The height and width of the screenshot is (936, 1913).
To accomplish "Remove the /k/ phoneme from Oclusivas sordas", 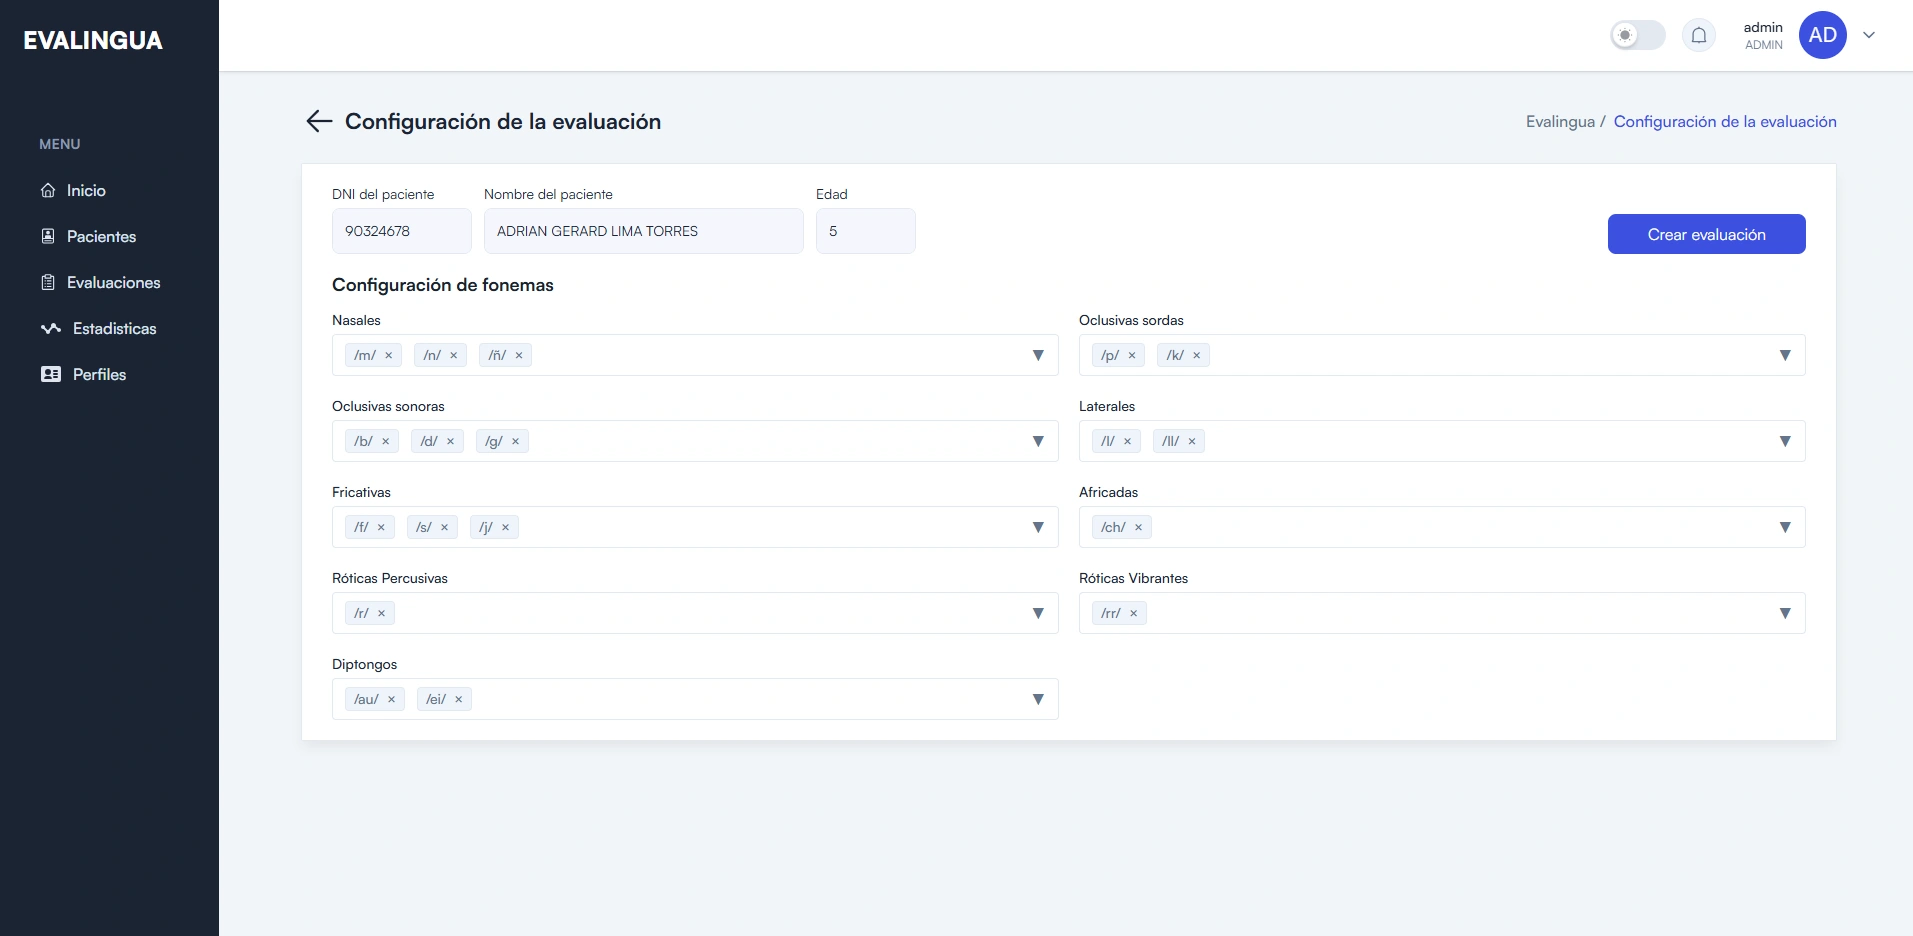I will point(1196,356).
